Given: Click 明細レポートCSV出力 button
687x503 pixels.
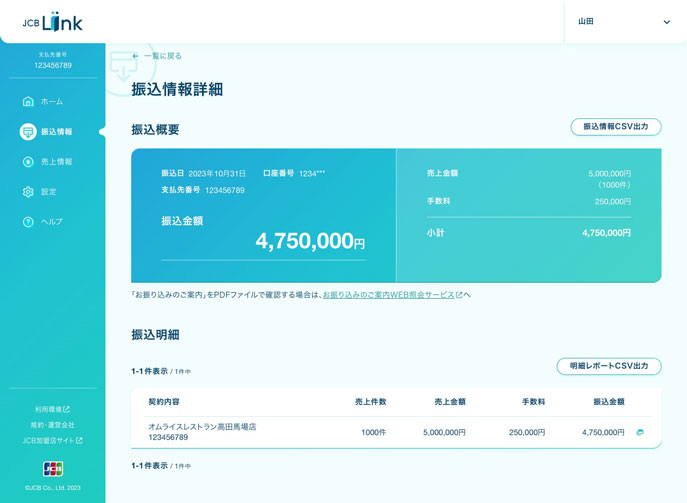Looking at the screenshot, I should [609, 366].
